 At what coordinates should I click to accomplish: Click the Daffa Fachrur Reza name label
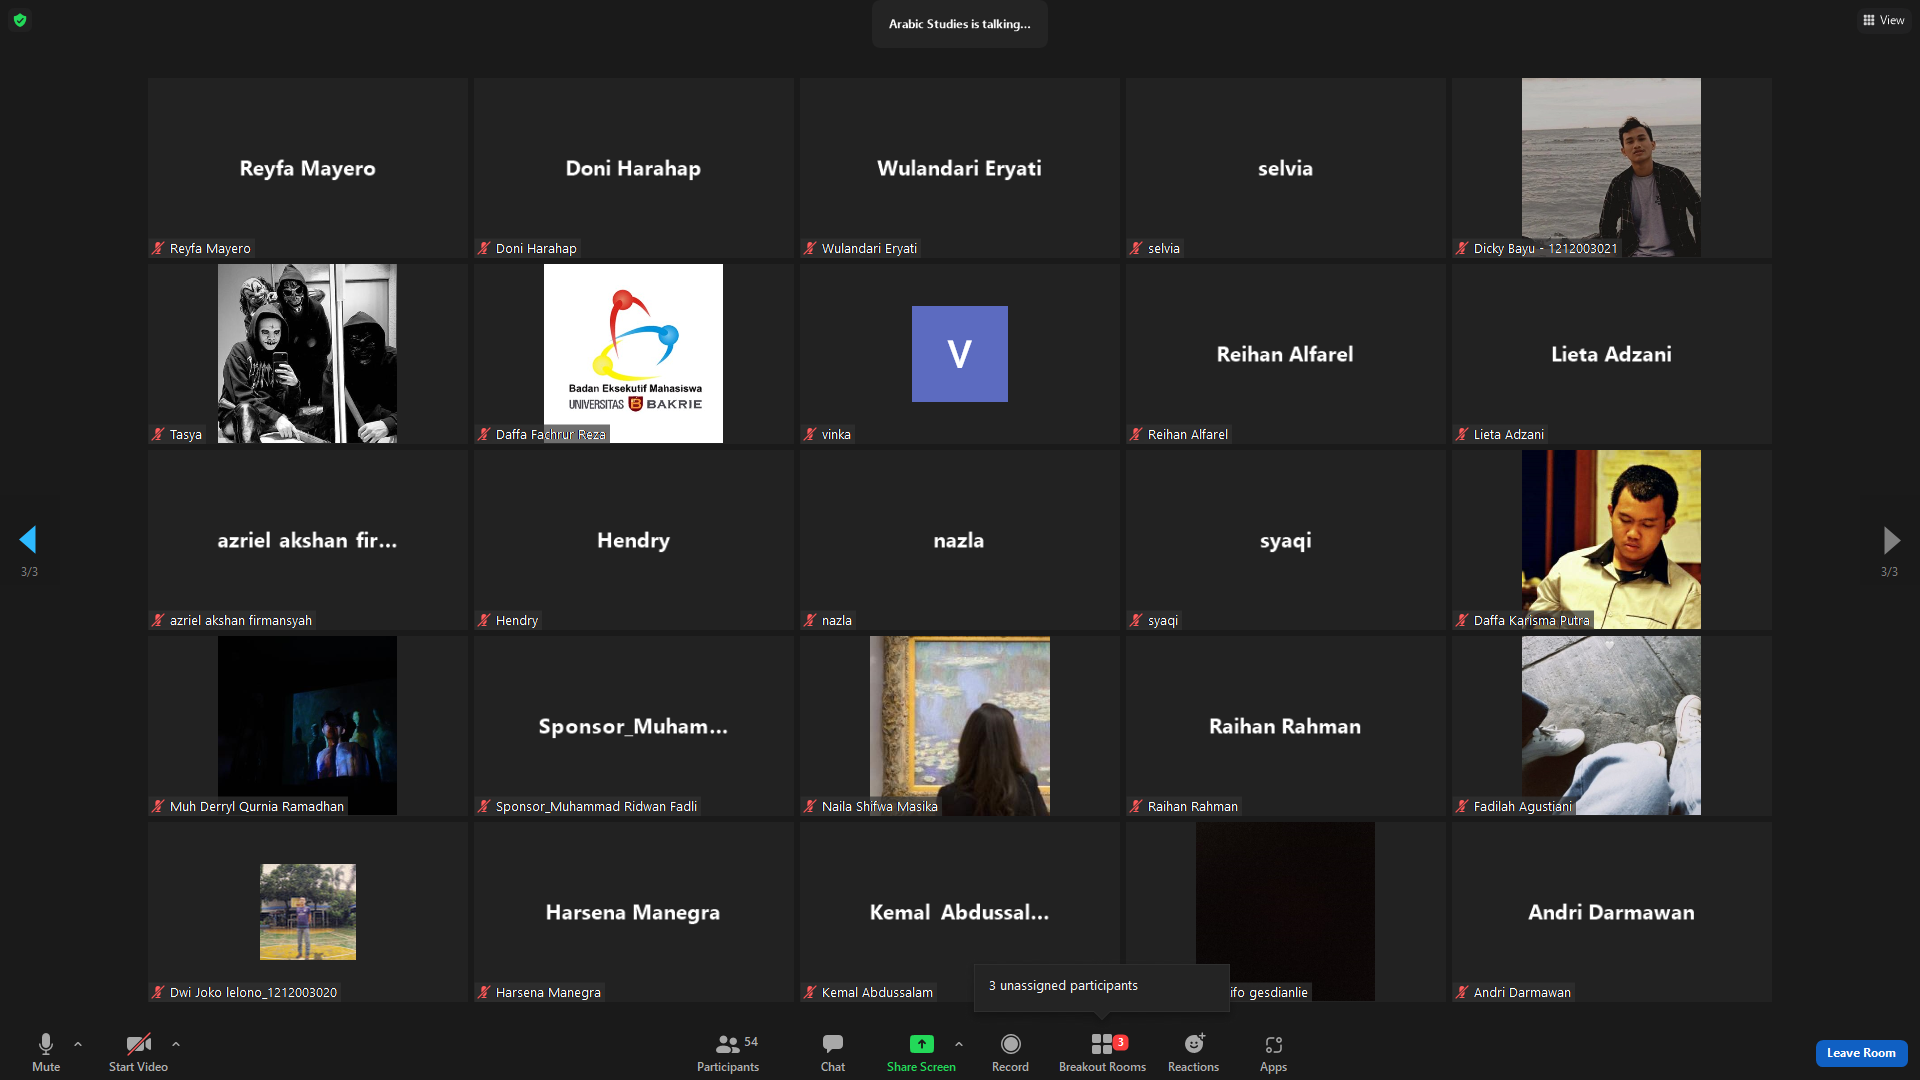(x=551, y=434)
